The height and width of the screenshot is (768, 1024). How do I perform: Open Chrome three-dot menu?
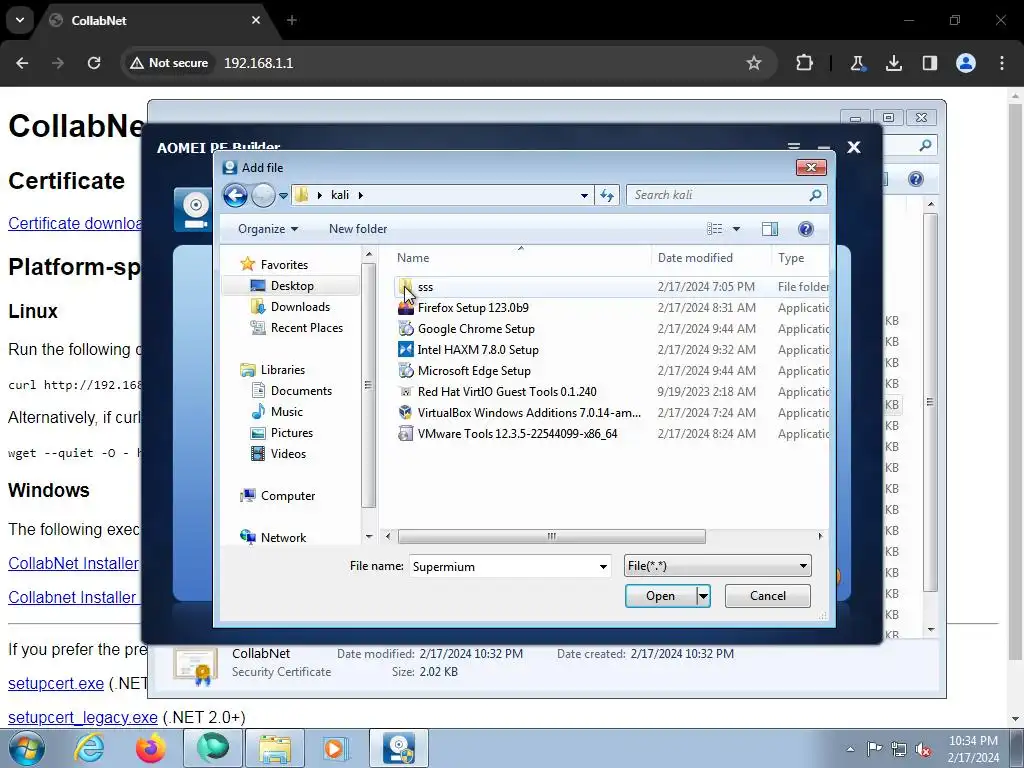click(x=1002, y=63)
